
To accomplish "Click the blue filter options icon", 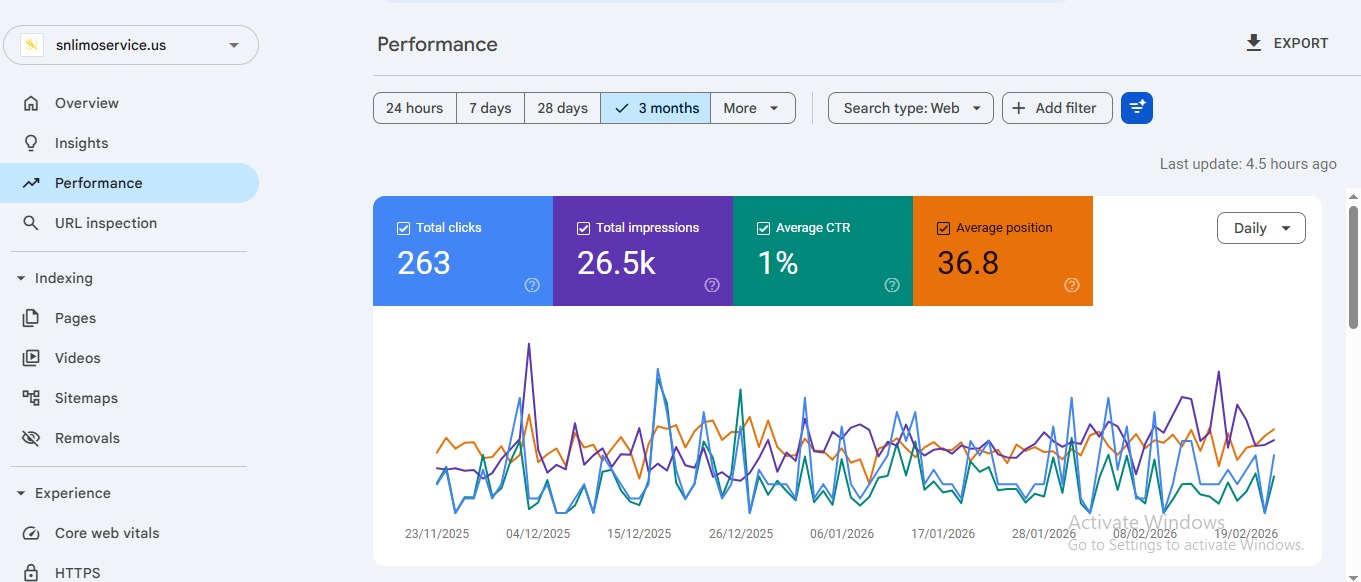I will tap(1137, 108).
